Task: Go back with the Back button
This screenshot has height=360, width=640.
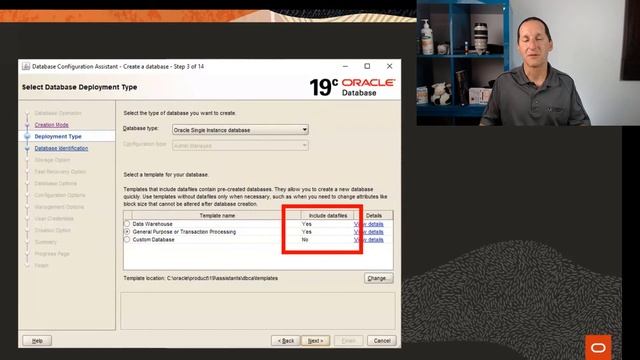Action: click(286, 340)
